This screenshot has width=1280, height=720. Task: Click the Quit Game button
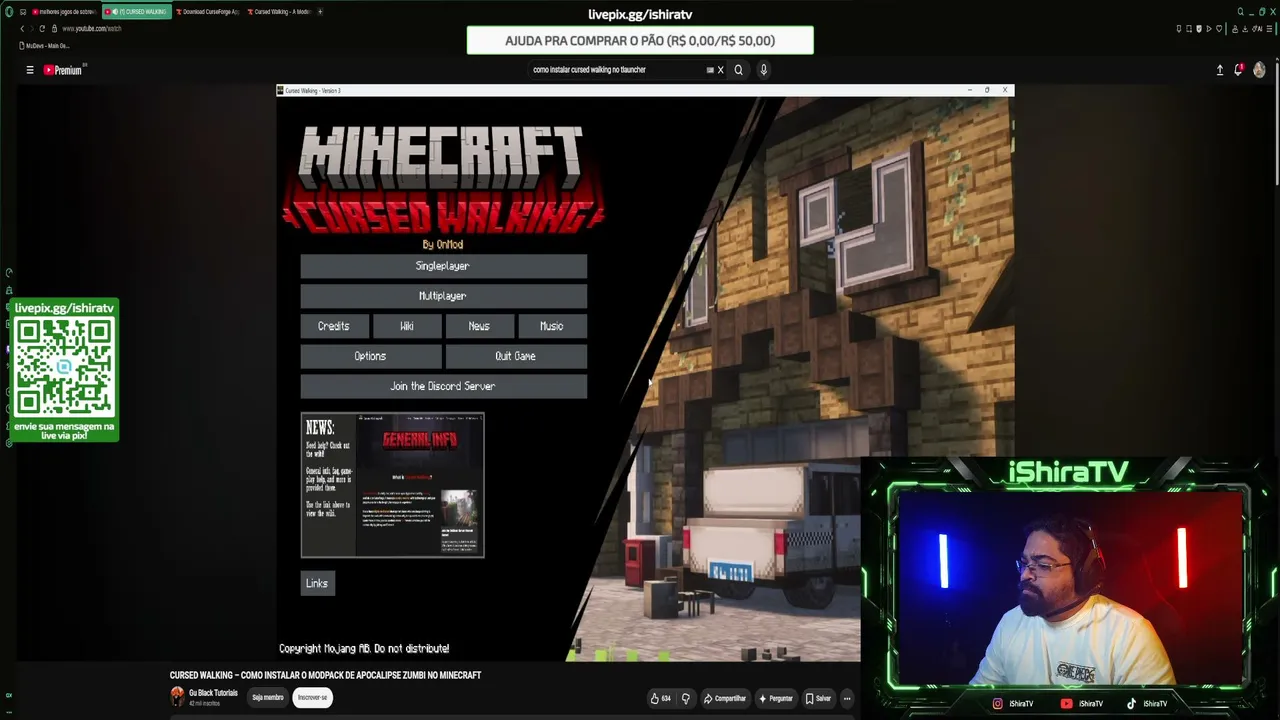(516, 356)
